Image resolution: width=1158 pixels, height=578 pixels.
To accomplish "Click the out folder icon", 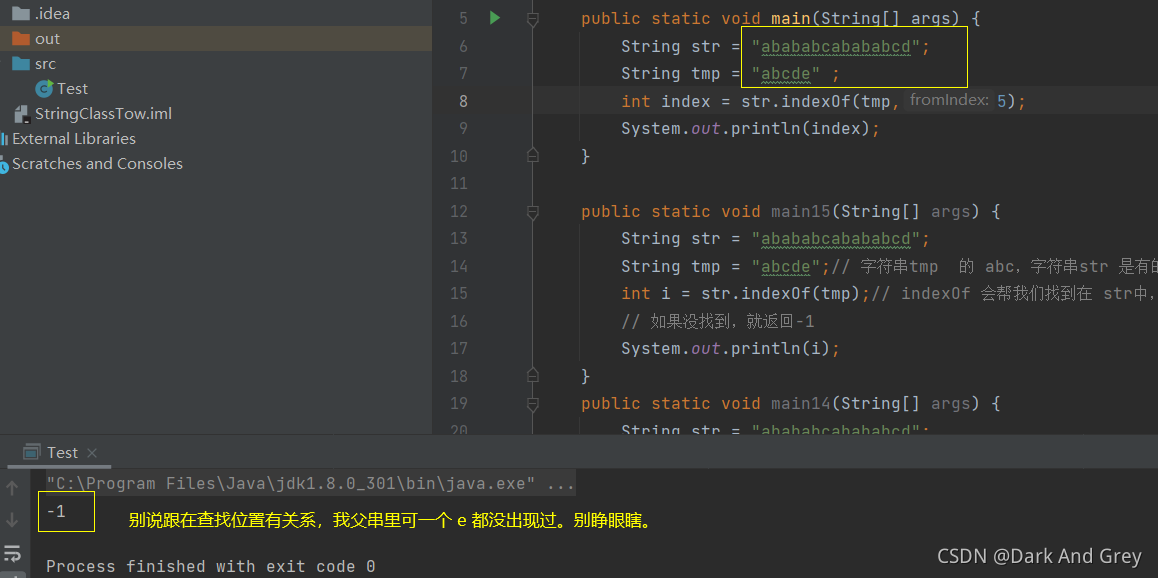I will coord(21,38).
